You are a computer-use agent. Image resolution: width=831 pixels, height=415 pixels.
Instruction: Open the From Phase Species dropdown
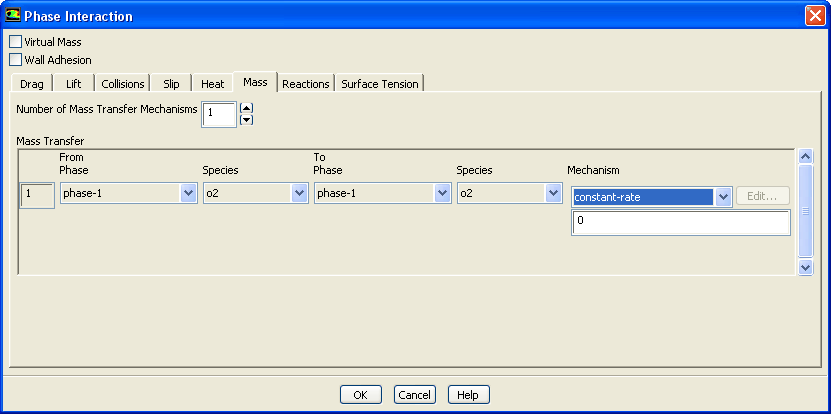click(299, 194)
